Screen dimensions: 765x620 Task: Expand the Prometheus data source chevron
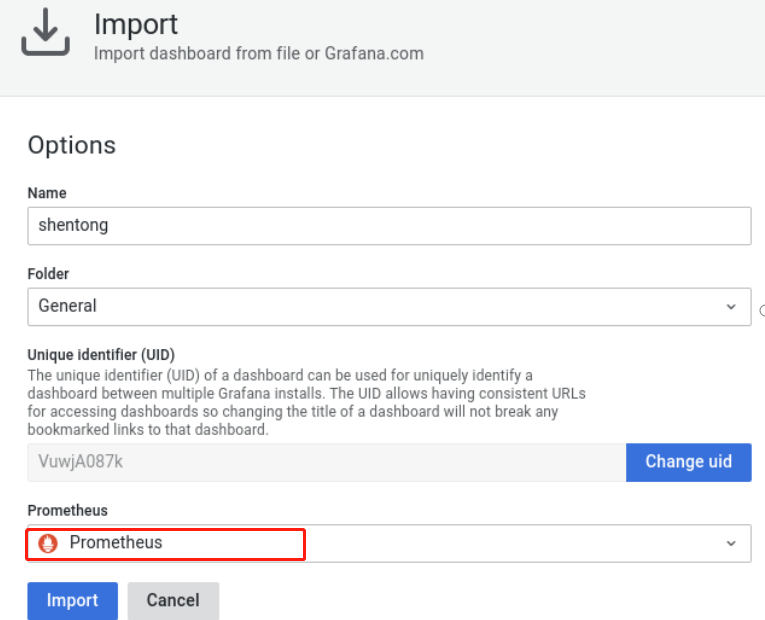pos(731,543)
